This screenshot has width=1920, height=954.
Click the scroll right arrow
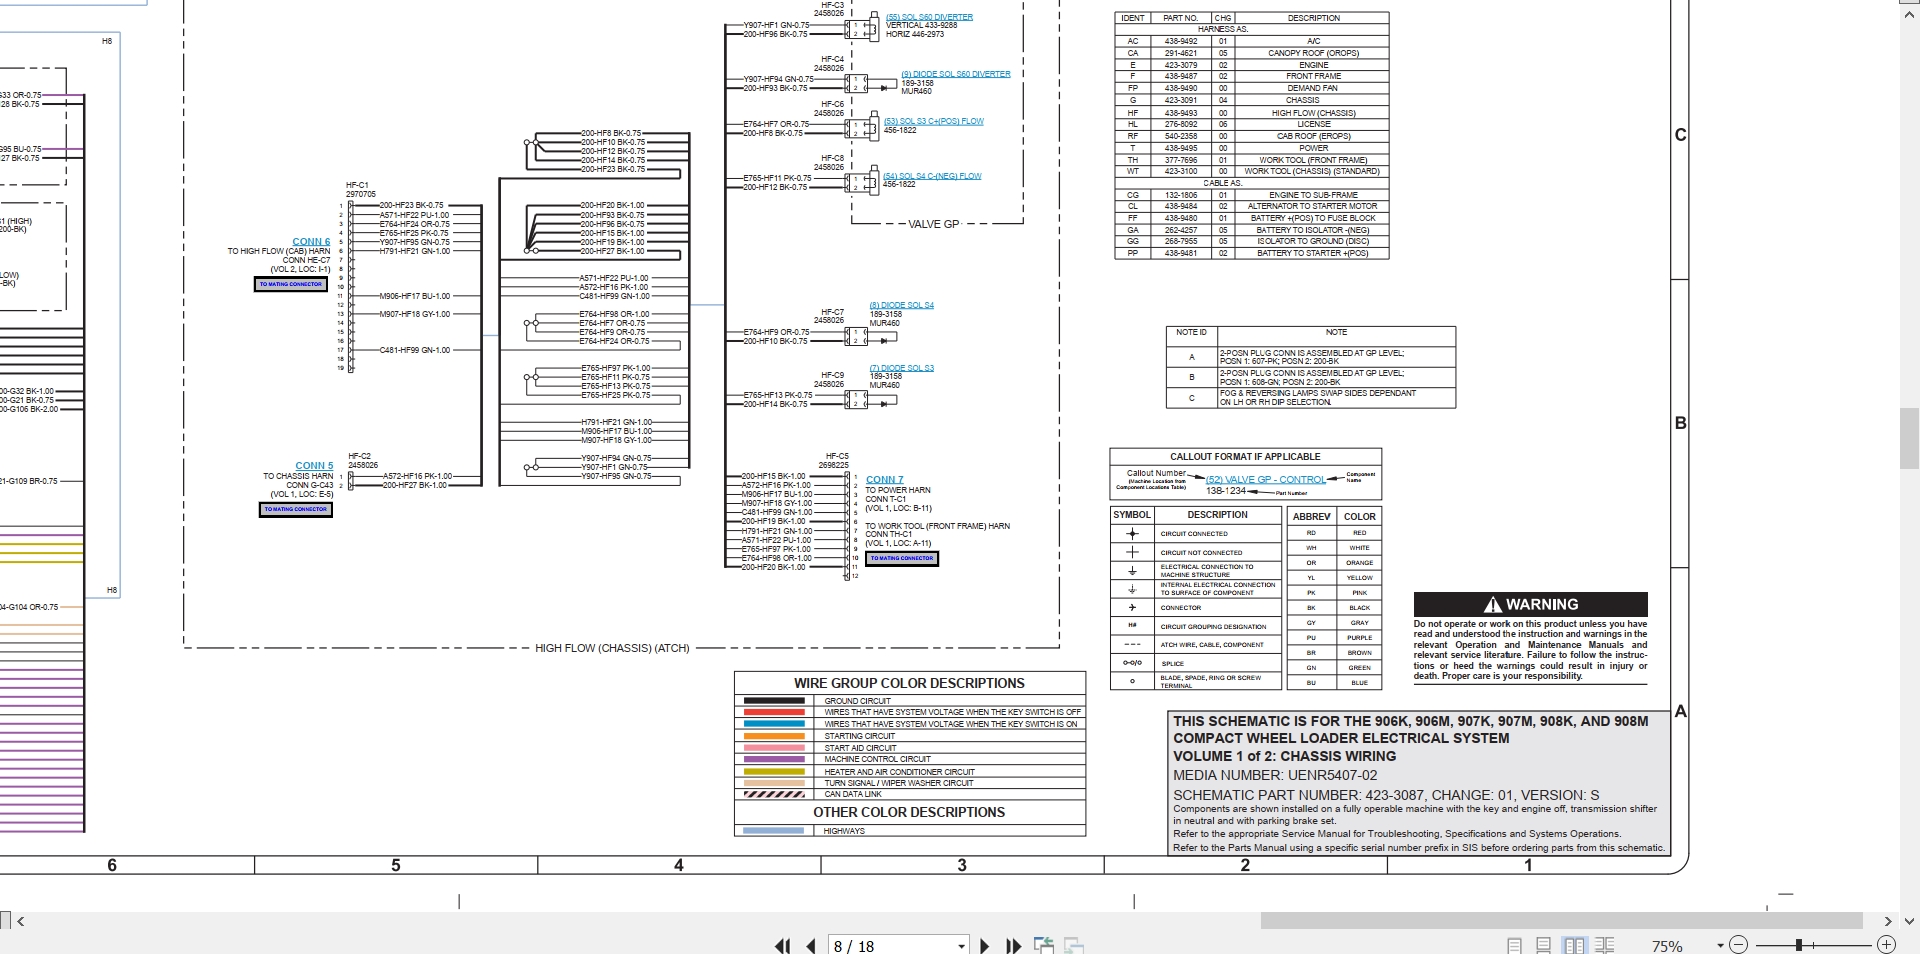(x=1888, y=921)
